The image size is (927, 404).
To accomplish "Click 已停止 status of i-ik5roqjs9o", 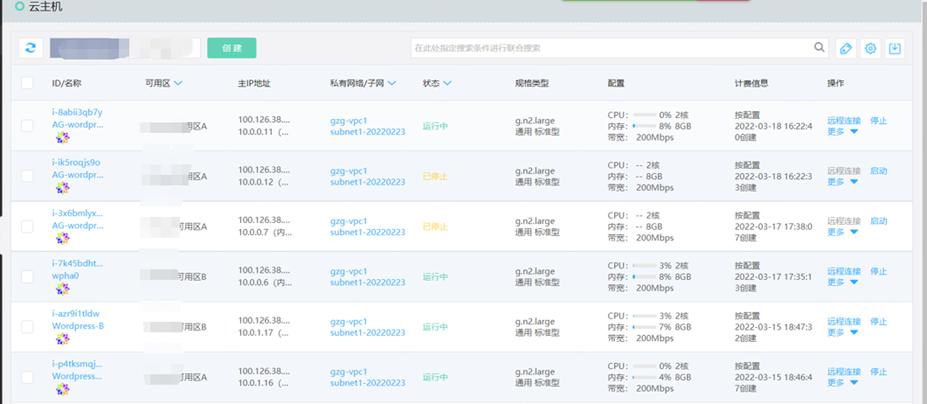I will click(x=435, y=176).
